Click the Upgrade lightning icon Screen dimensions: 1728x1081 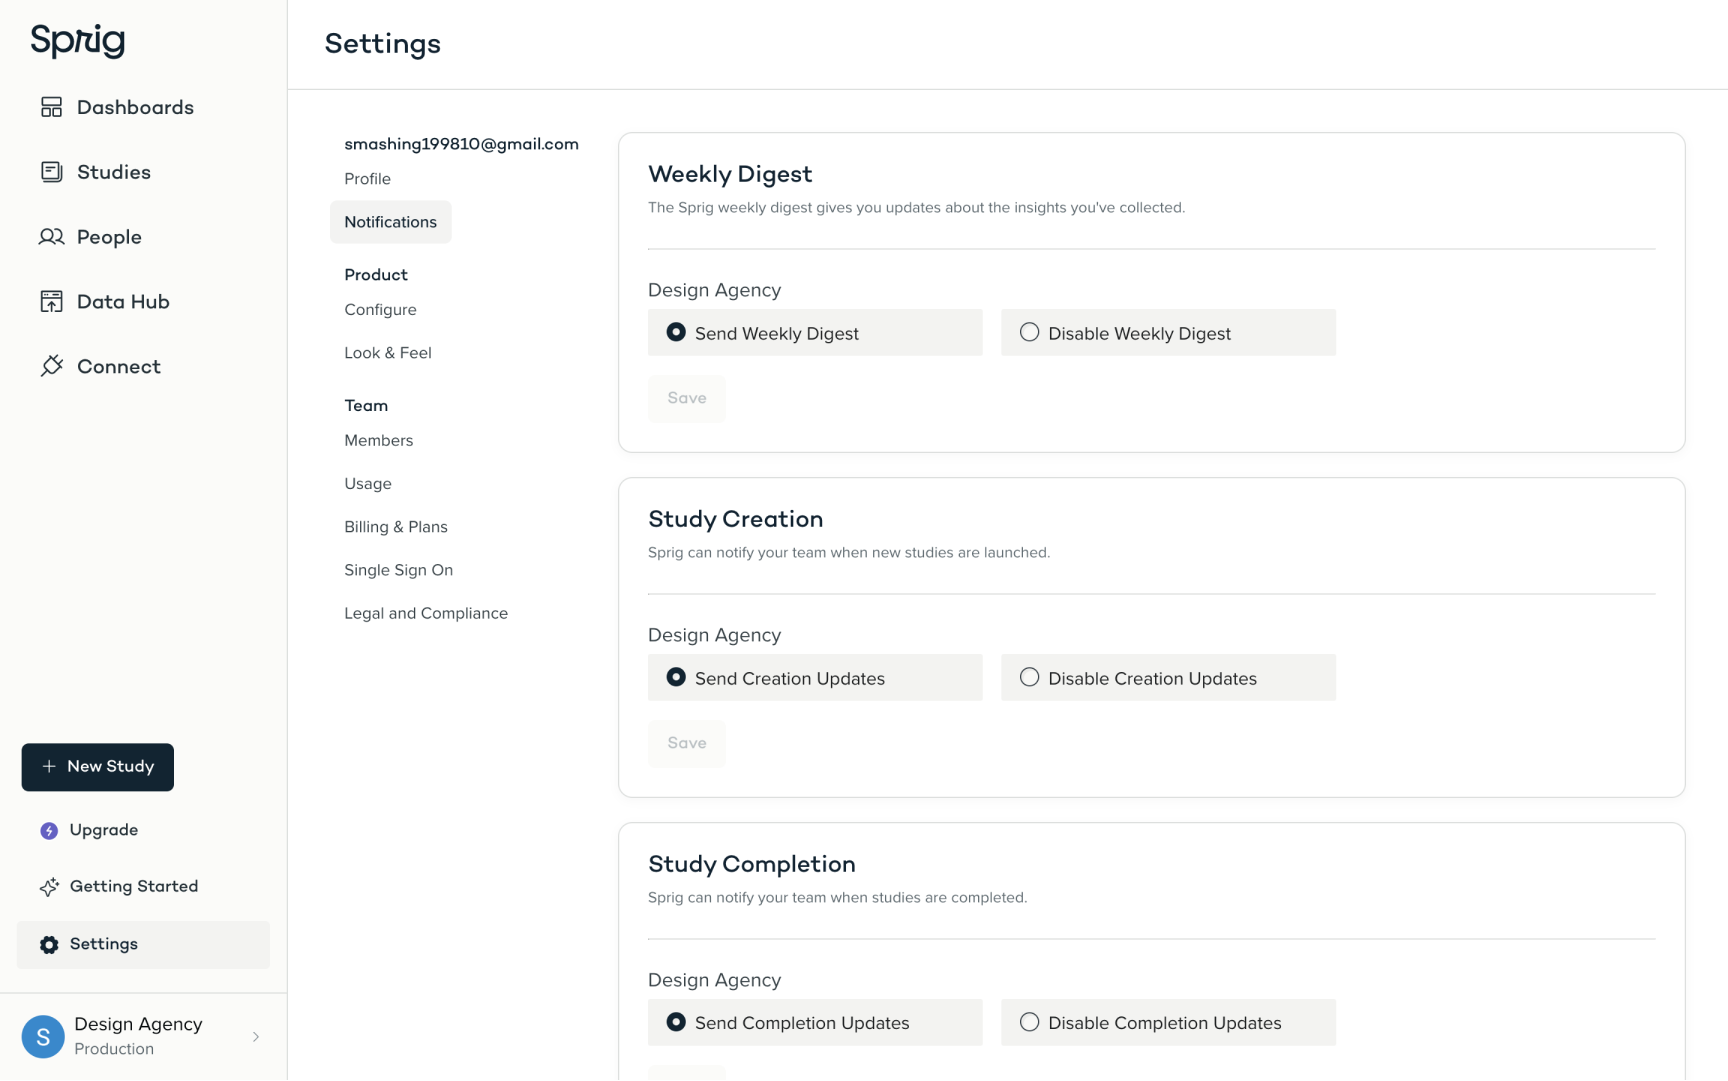pos(48,830)
